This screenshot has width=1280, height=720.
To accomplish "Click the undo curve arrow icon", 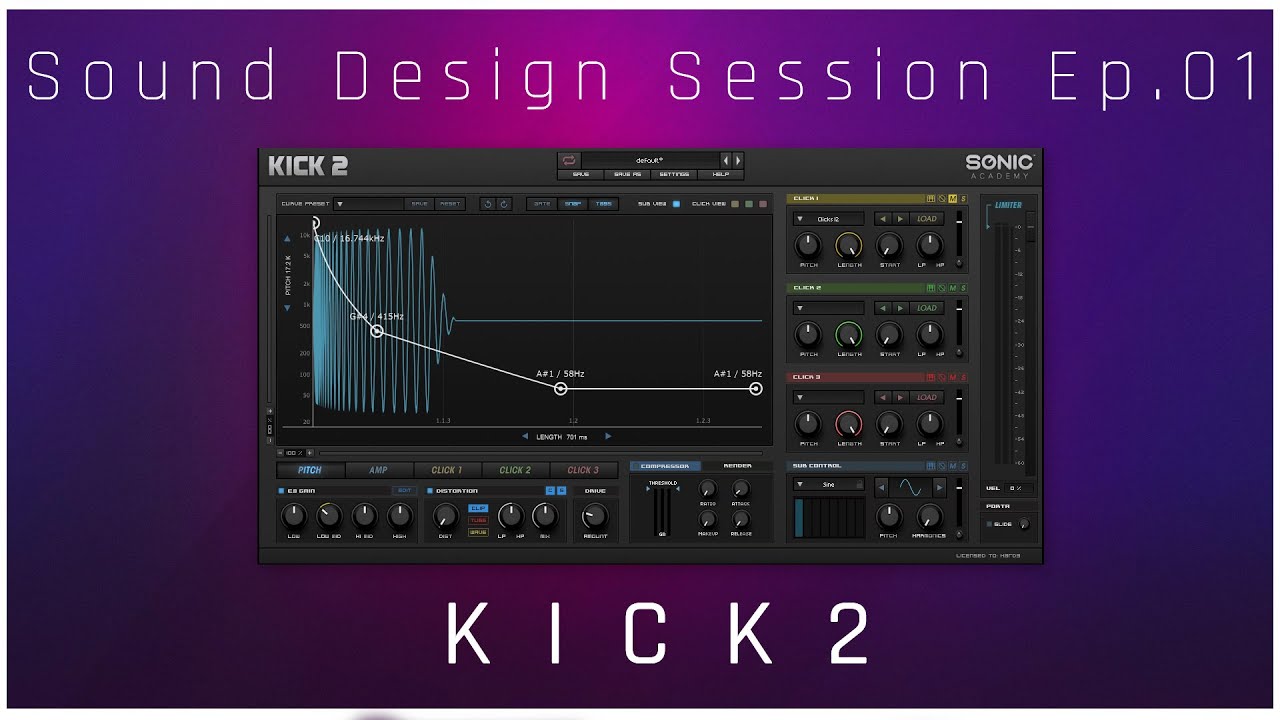I will coord(487,204).
